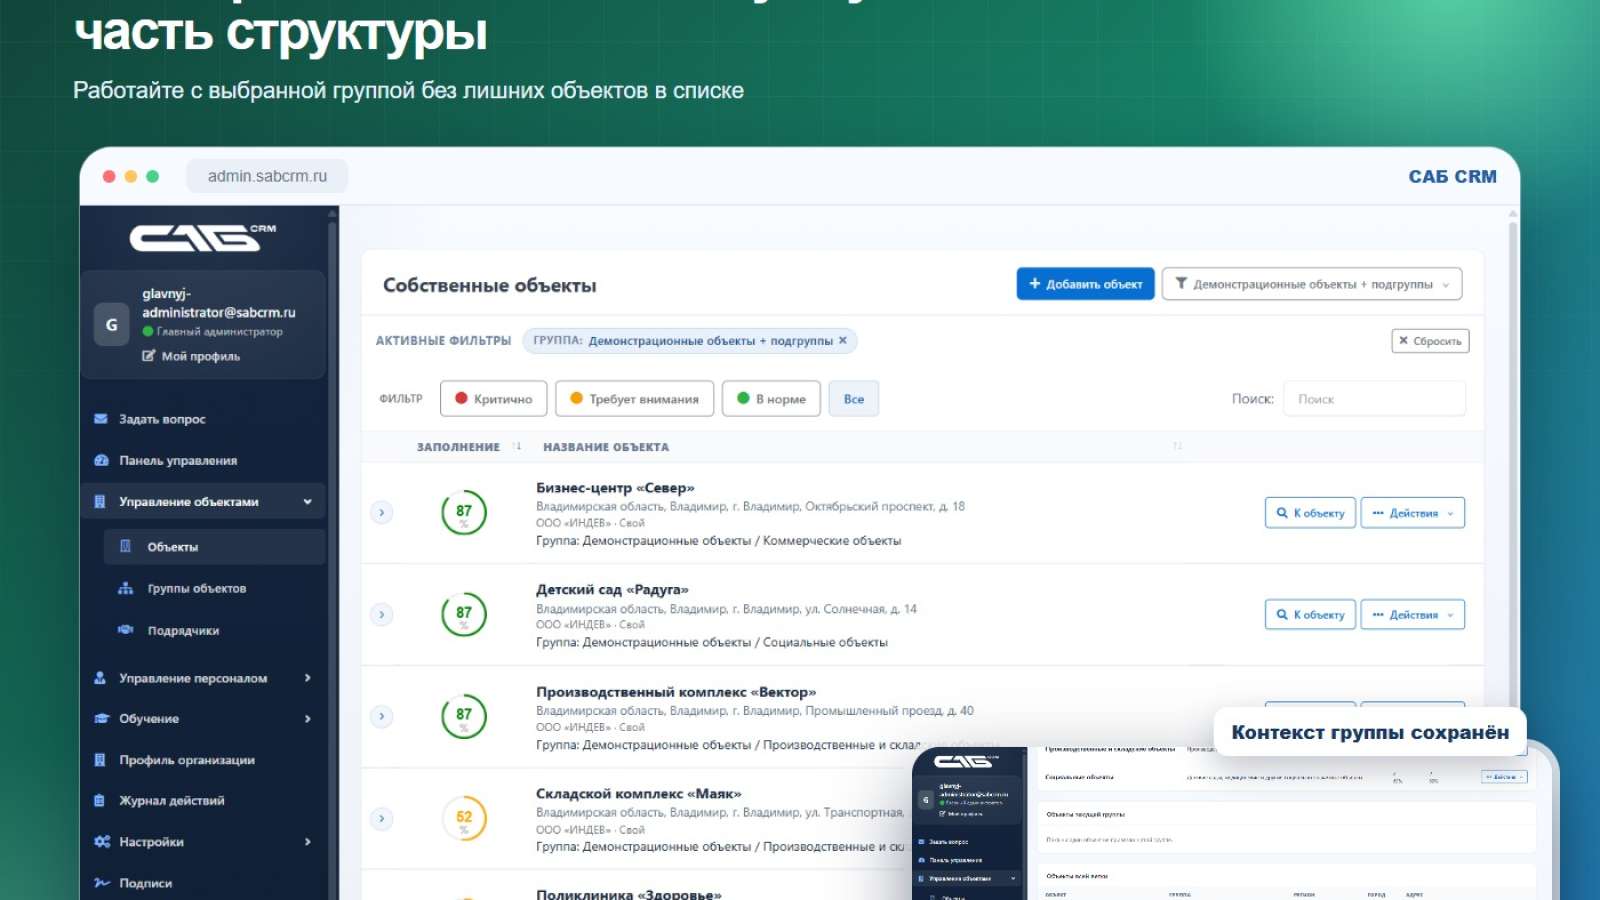Expand Управление персоналом menu

[203, 678]
